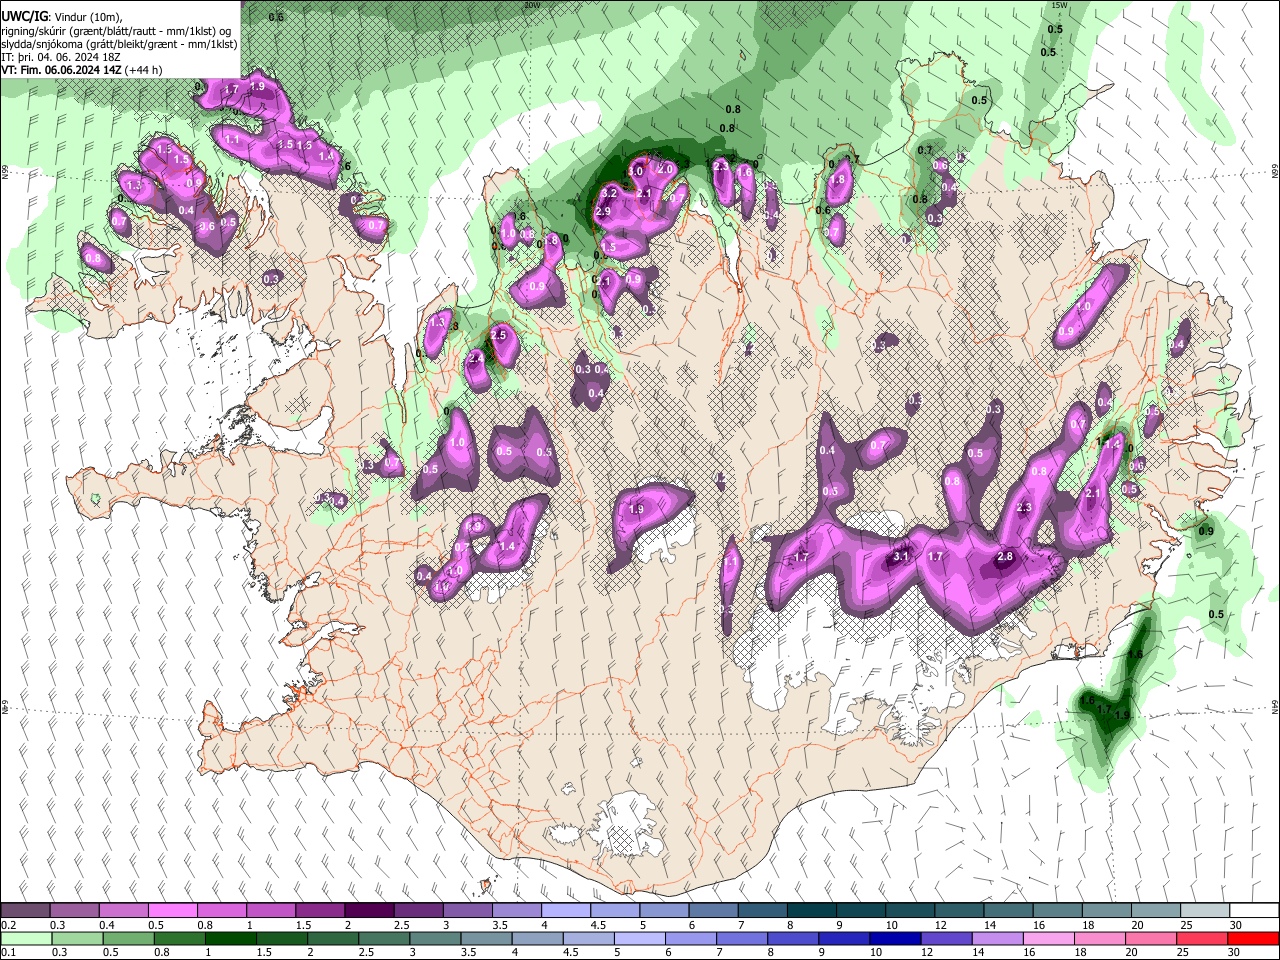Click the 'VT: Fim. 06.06.2024 14Z' valid time
Image resolution: width=1280 pixels, height=960 pixels.
coord(61,70)
